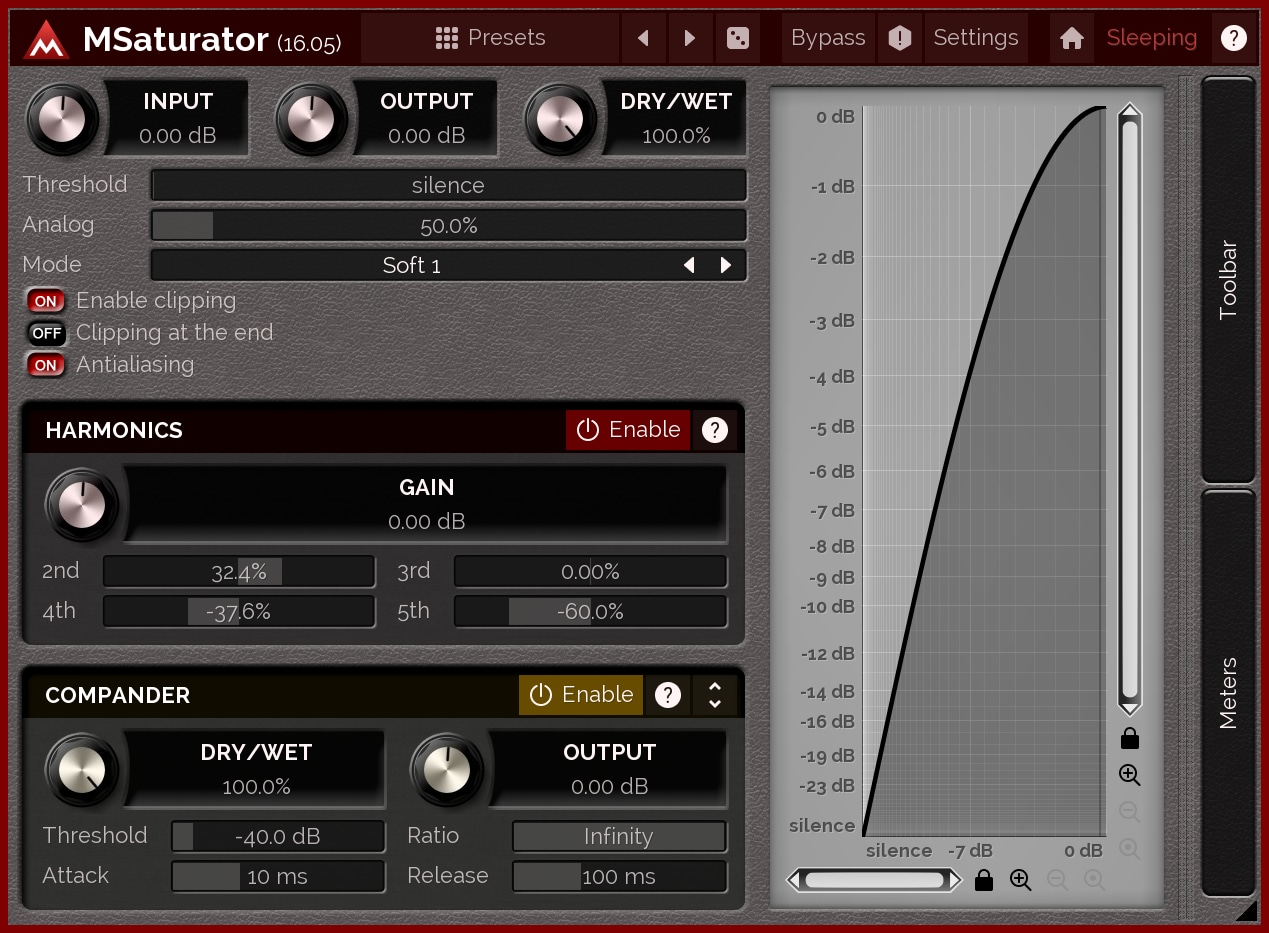Click the home icon
This screenshot has height=933, width=1269.
(1072, 38)
